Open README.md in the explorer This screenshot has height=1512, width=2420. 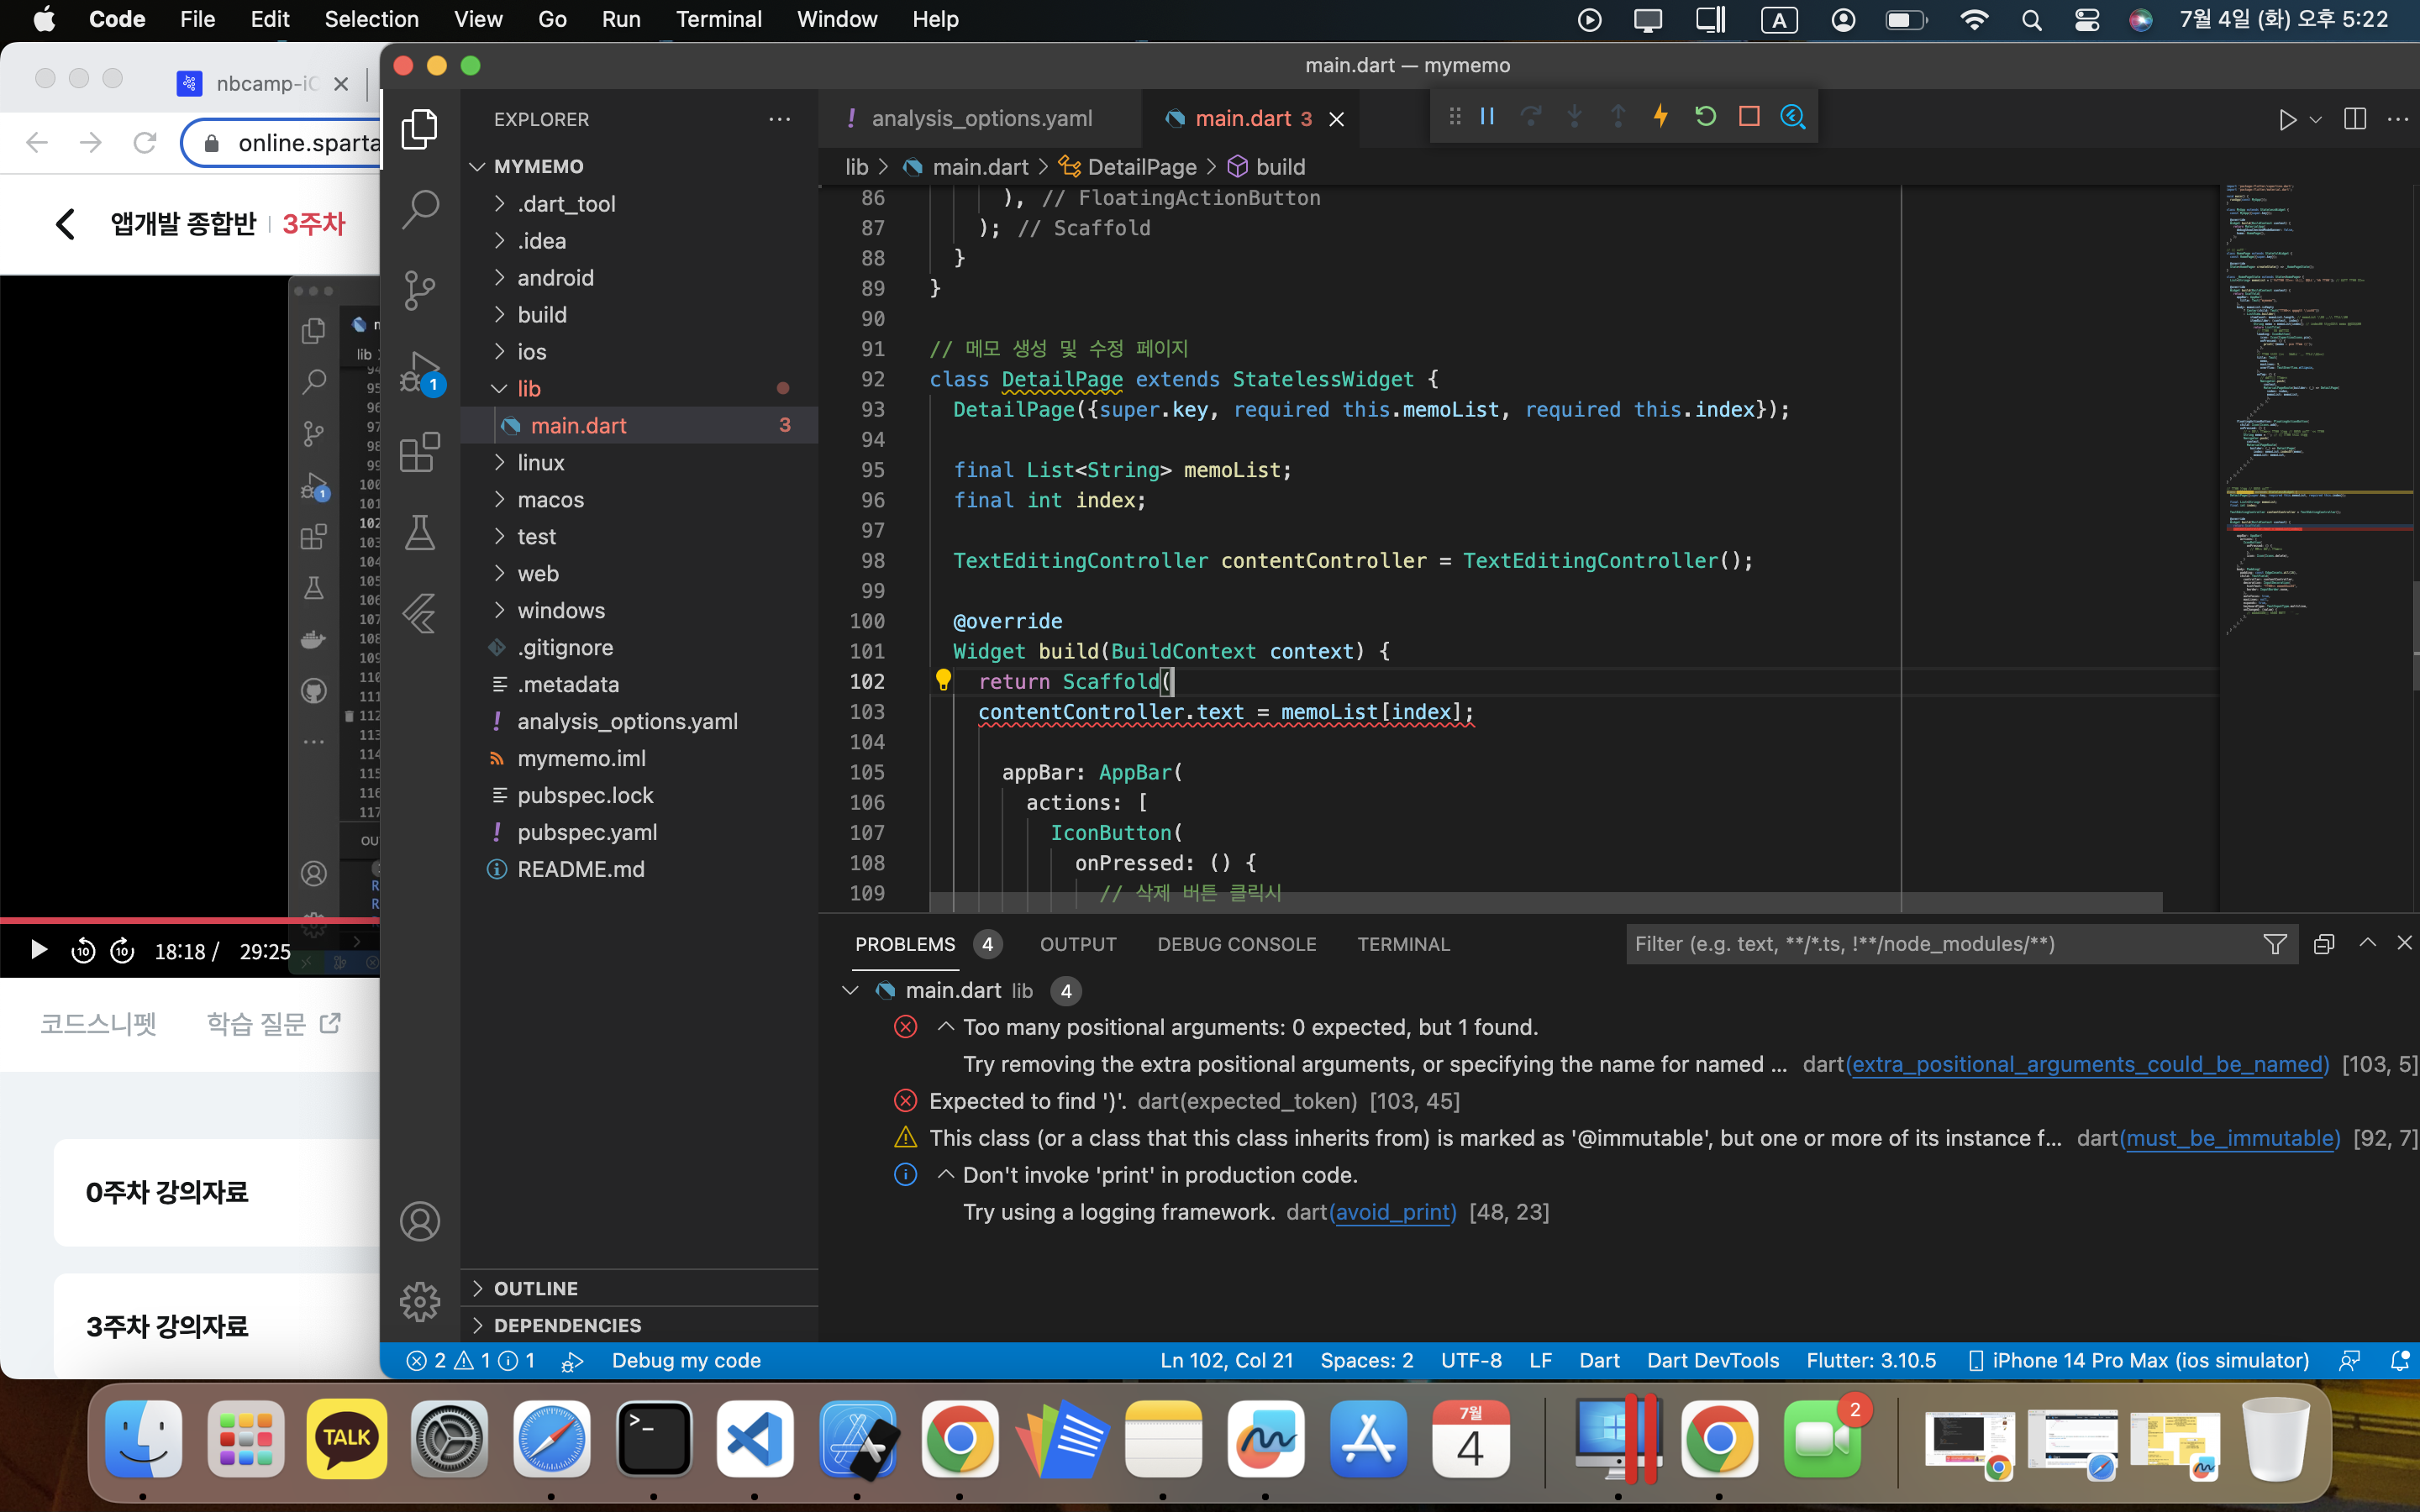(581, 869)
